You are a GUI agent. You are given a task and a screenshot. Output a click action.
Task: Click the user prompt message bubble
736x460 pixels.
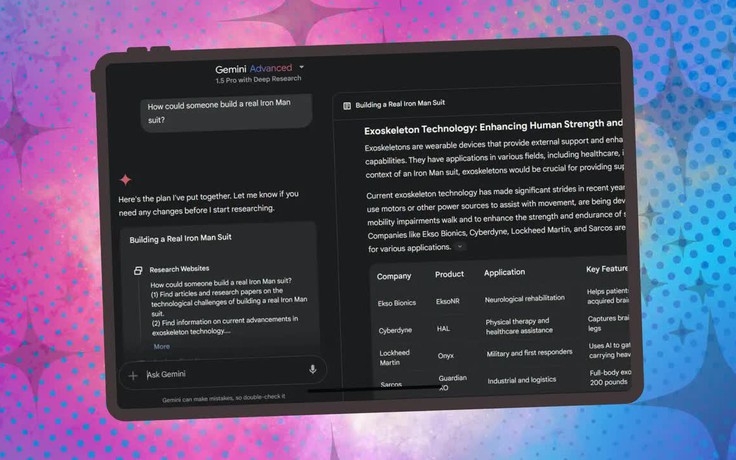coord(225,112)
